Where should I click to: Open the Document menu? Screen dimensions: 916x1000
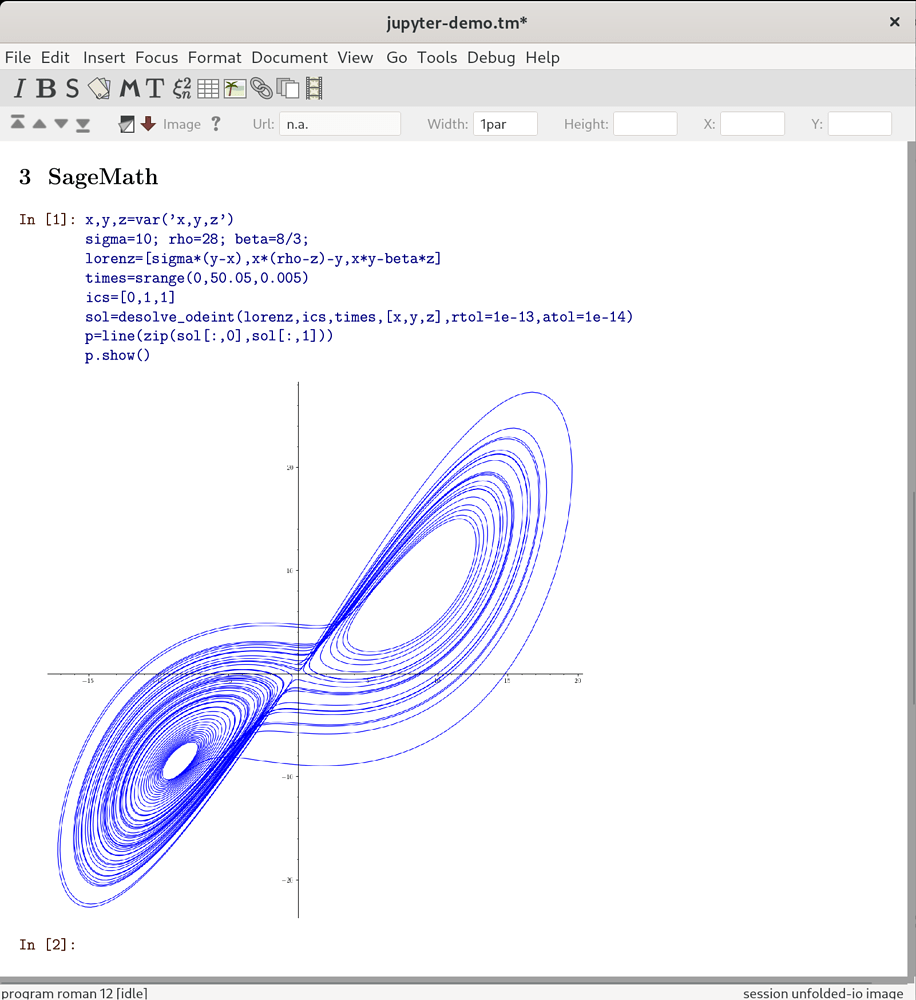point(290,57)
